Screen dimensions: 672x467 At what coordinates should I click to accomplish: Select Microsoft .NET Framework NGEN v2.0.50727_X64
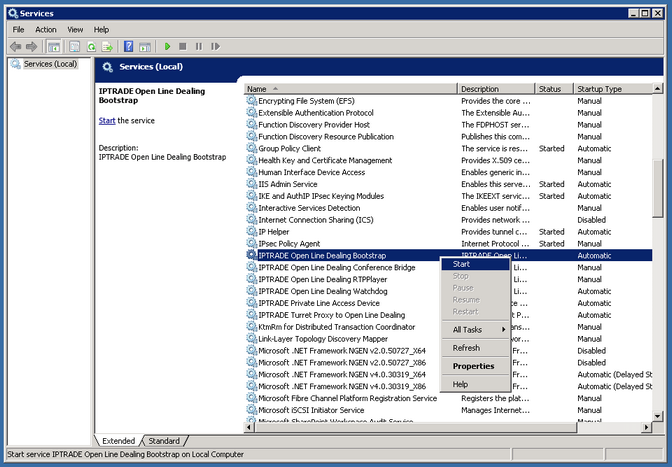342,350
